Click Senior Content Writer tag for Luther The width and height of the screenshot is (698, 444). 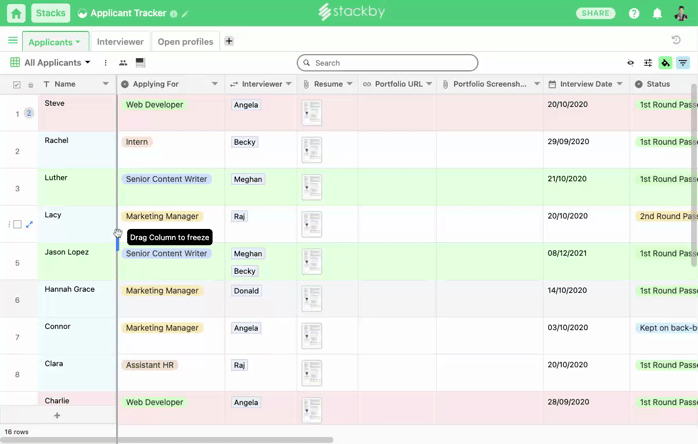(x=166, y=179)
